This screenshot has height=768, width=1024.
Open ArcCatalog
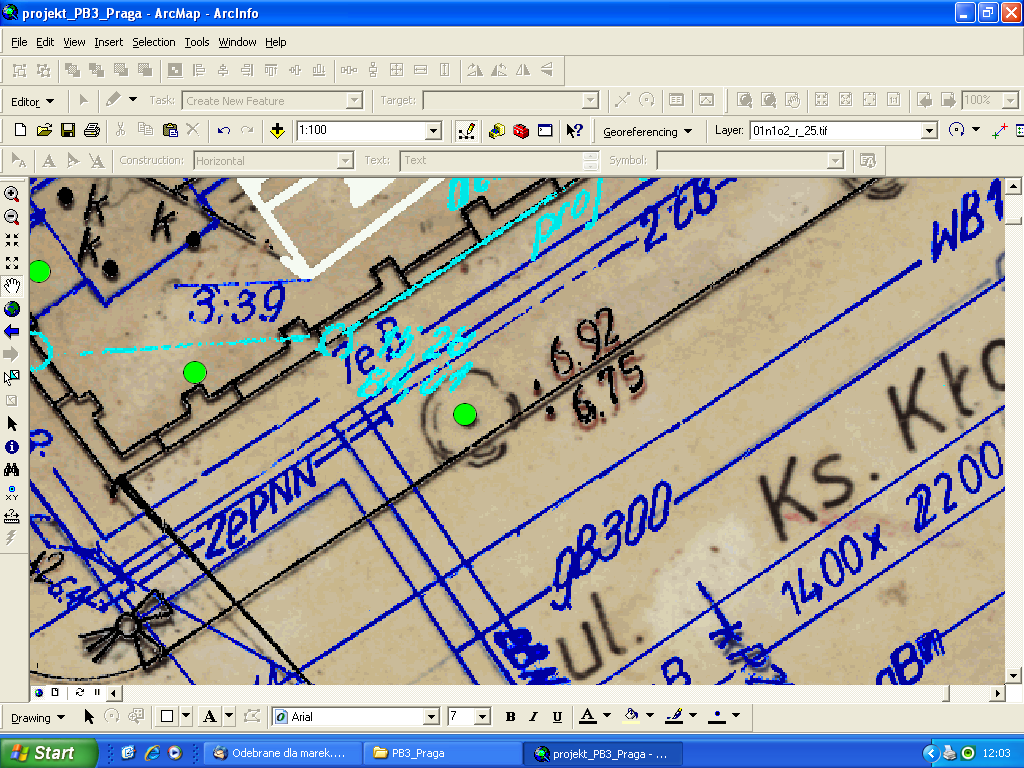(496, 131)
